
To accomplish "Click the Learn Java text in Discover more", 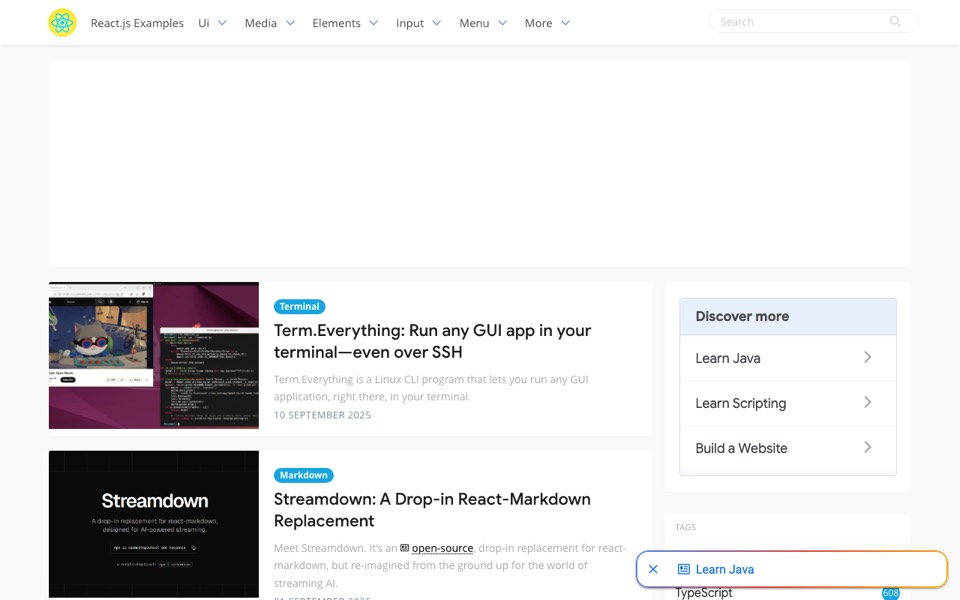I will click(728, 358).
